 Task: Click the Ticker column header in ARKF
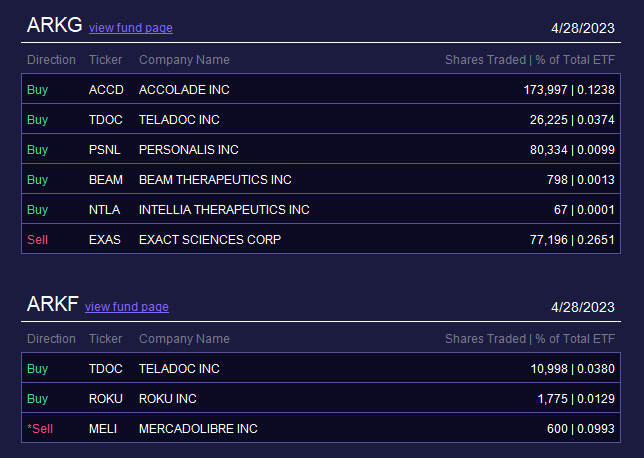(106, 338)
